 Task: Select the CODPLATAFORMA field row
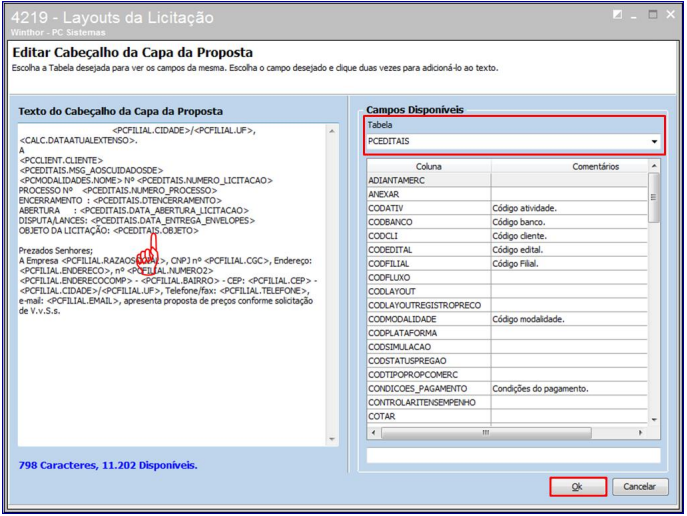point(507,333)
